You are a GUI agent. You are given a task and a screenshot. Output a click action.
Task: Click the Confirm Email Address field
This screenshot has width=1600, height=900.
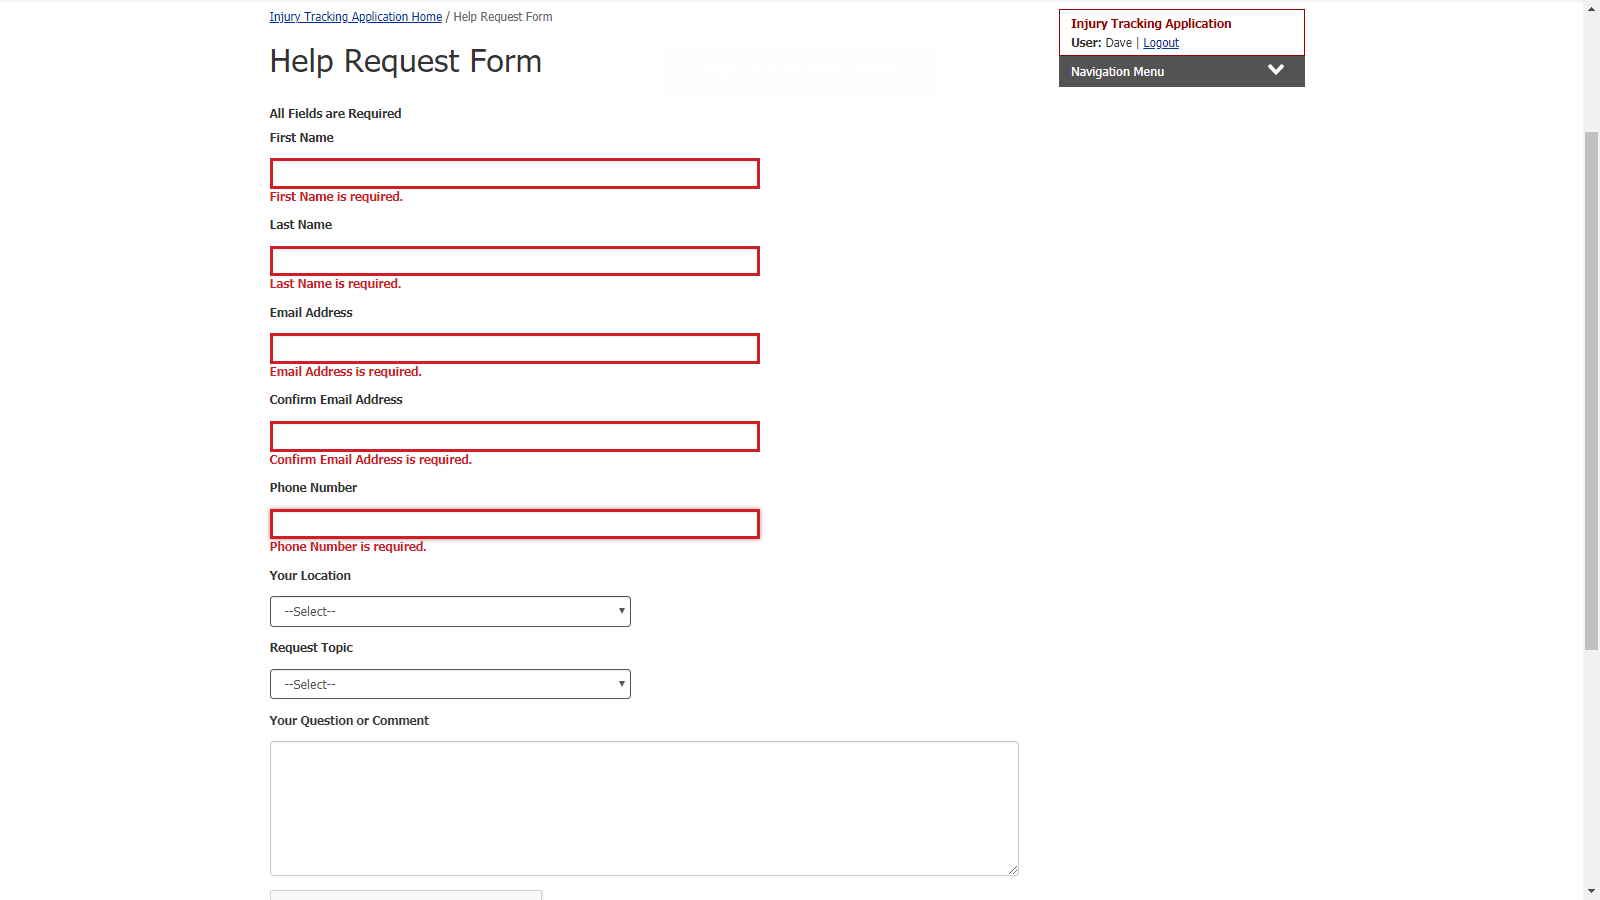click(x=514, y=437)
